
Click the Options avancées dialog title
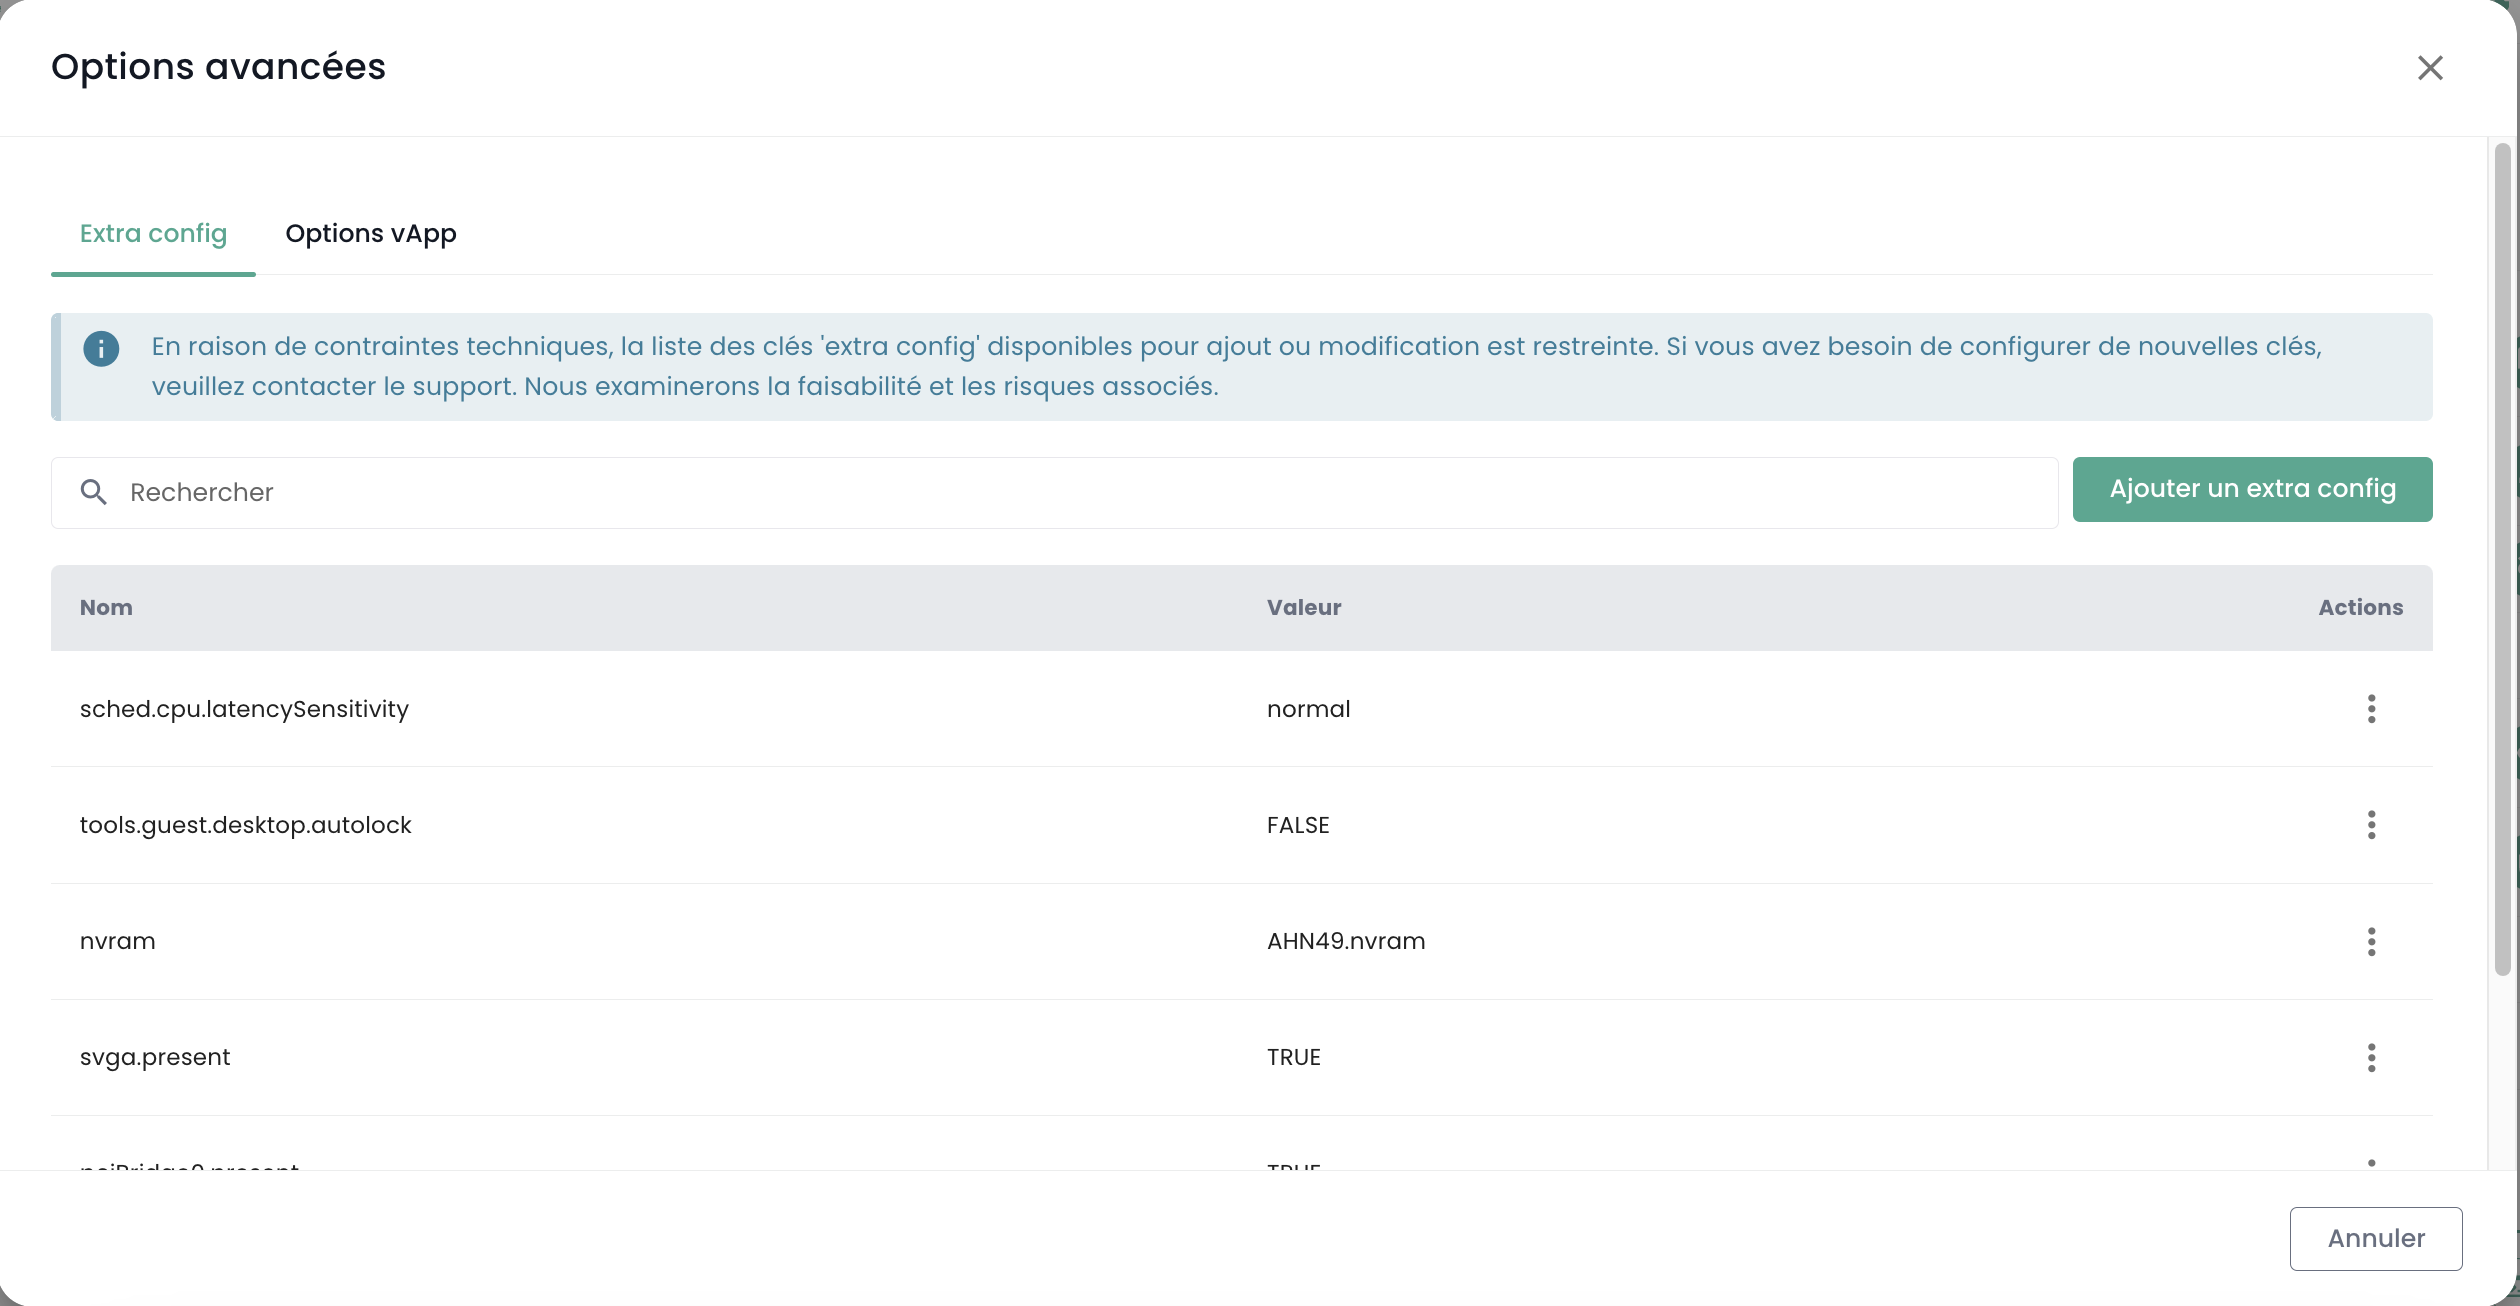point(218,67)
